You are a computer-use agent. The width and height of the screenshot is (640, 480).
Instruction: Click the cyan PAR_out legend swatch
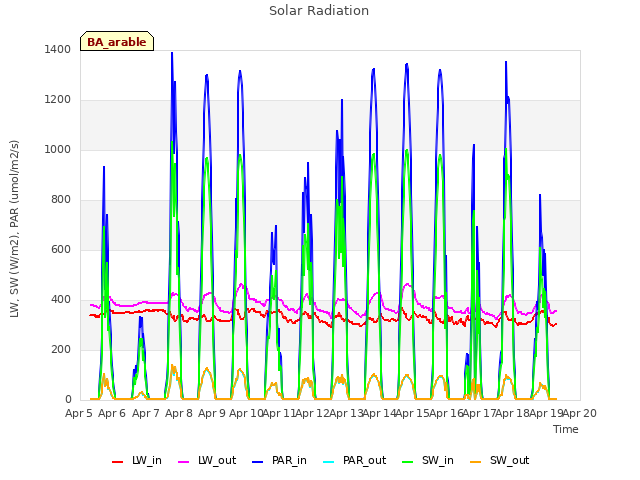click(329, 462)
